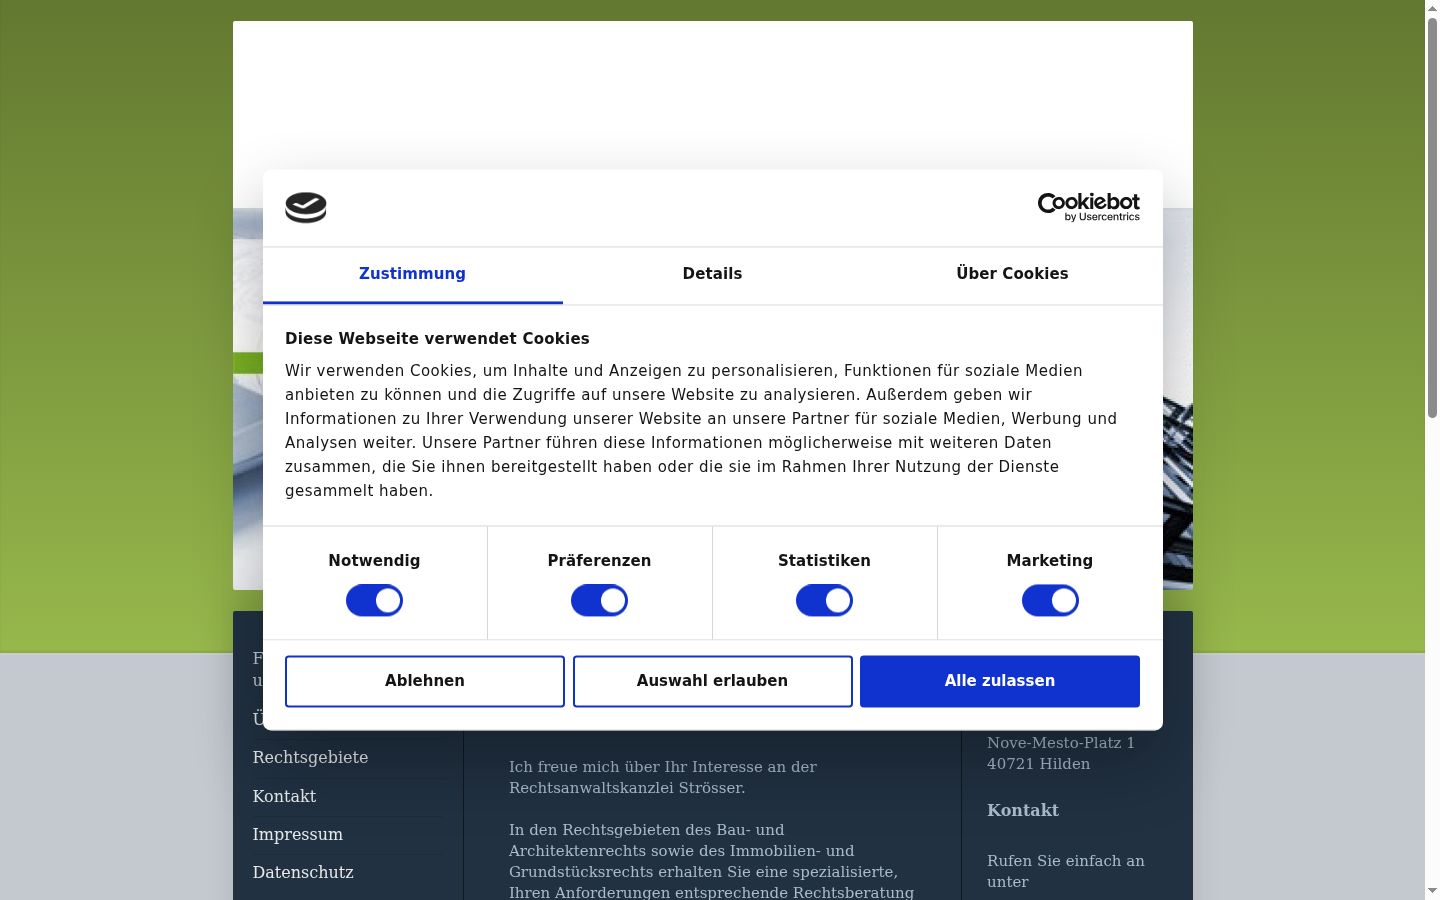Click the text 'Rufen Sie einfach an unter'
The height and width of the screenshot is (900, 1440).
pyautogui.click(x=1065, y=871)
